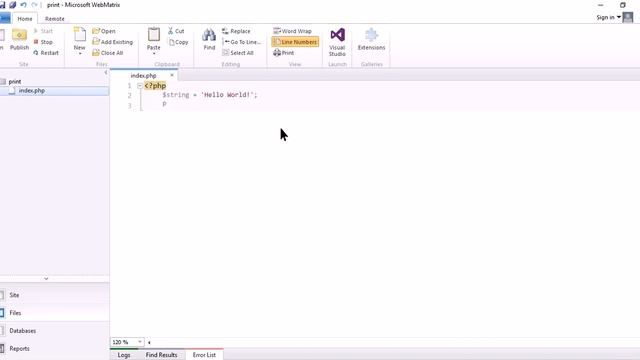This screenshot has width=640, height=360.
Task: Switch to the Home ribbon tab
Action: (x=25, y=19)
